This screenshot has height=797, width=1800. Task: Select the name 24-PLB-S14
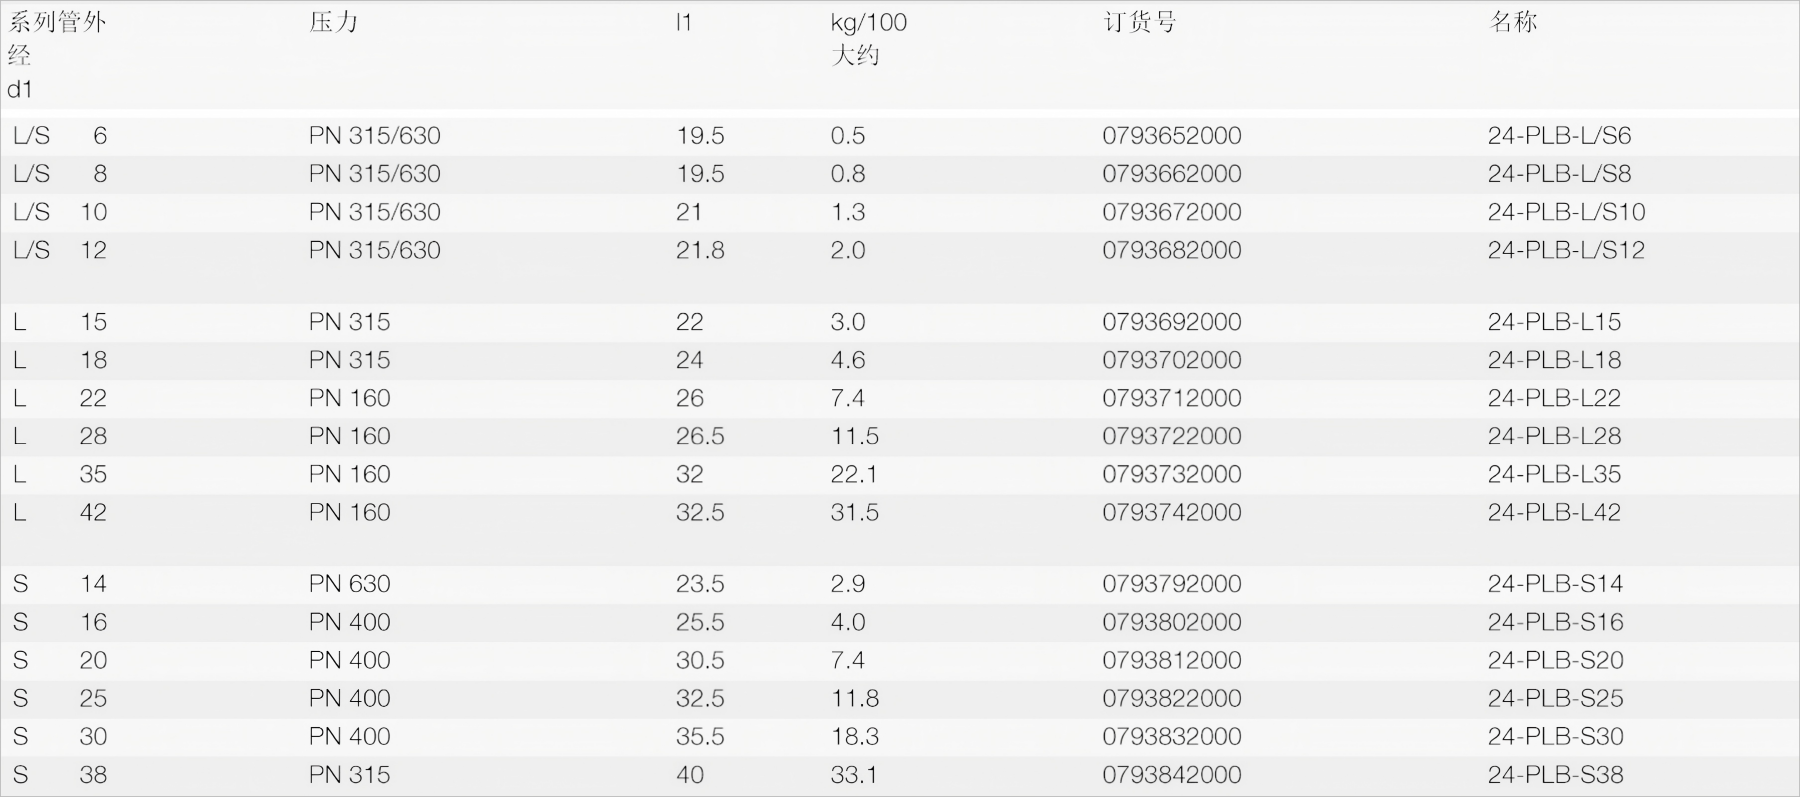(1554, 584)
